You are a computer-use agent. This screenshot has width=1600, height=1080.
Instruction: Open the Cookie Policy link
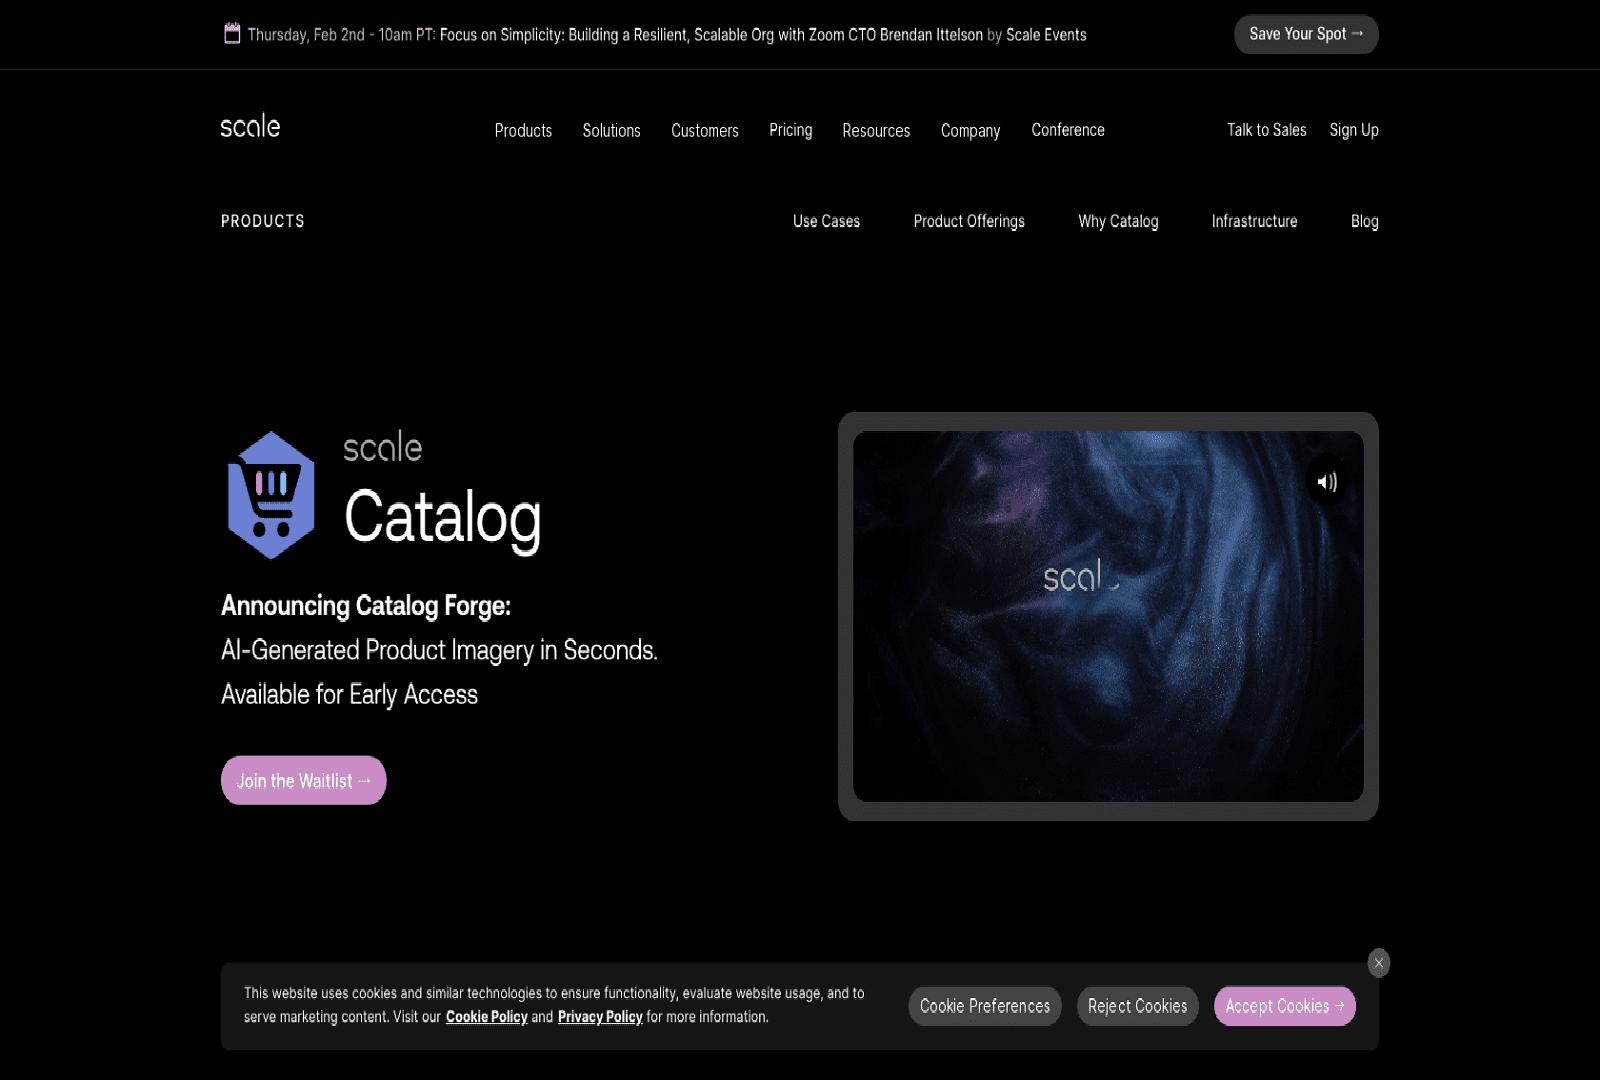(487, 1017)
